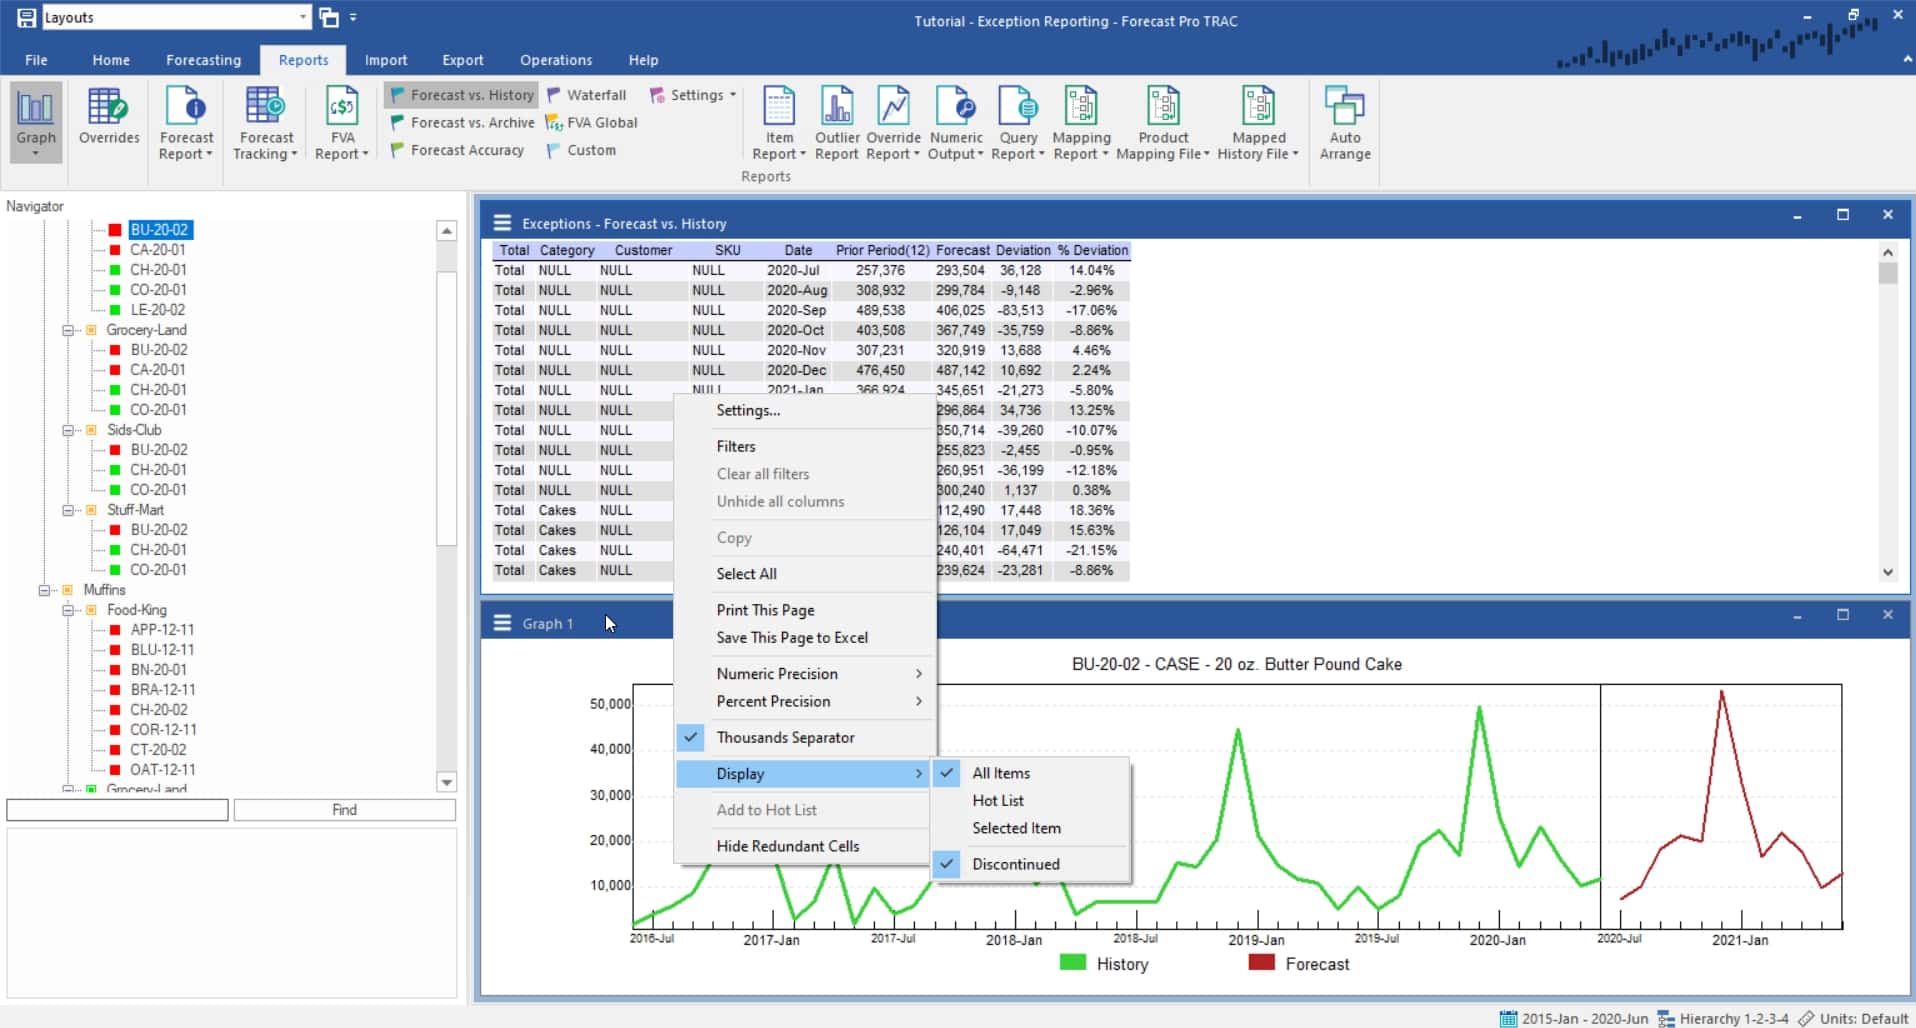Image resolution: width=1916 pixels, height=1028 pixels.
Task: Open the Layouts dropdown
Action: (x=303, y=16)
